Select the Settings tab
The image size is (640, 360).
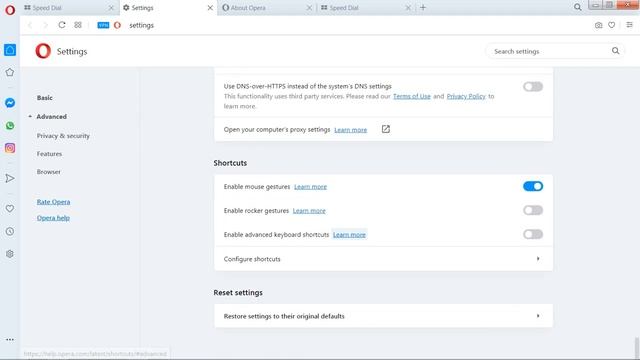point(168,7)
